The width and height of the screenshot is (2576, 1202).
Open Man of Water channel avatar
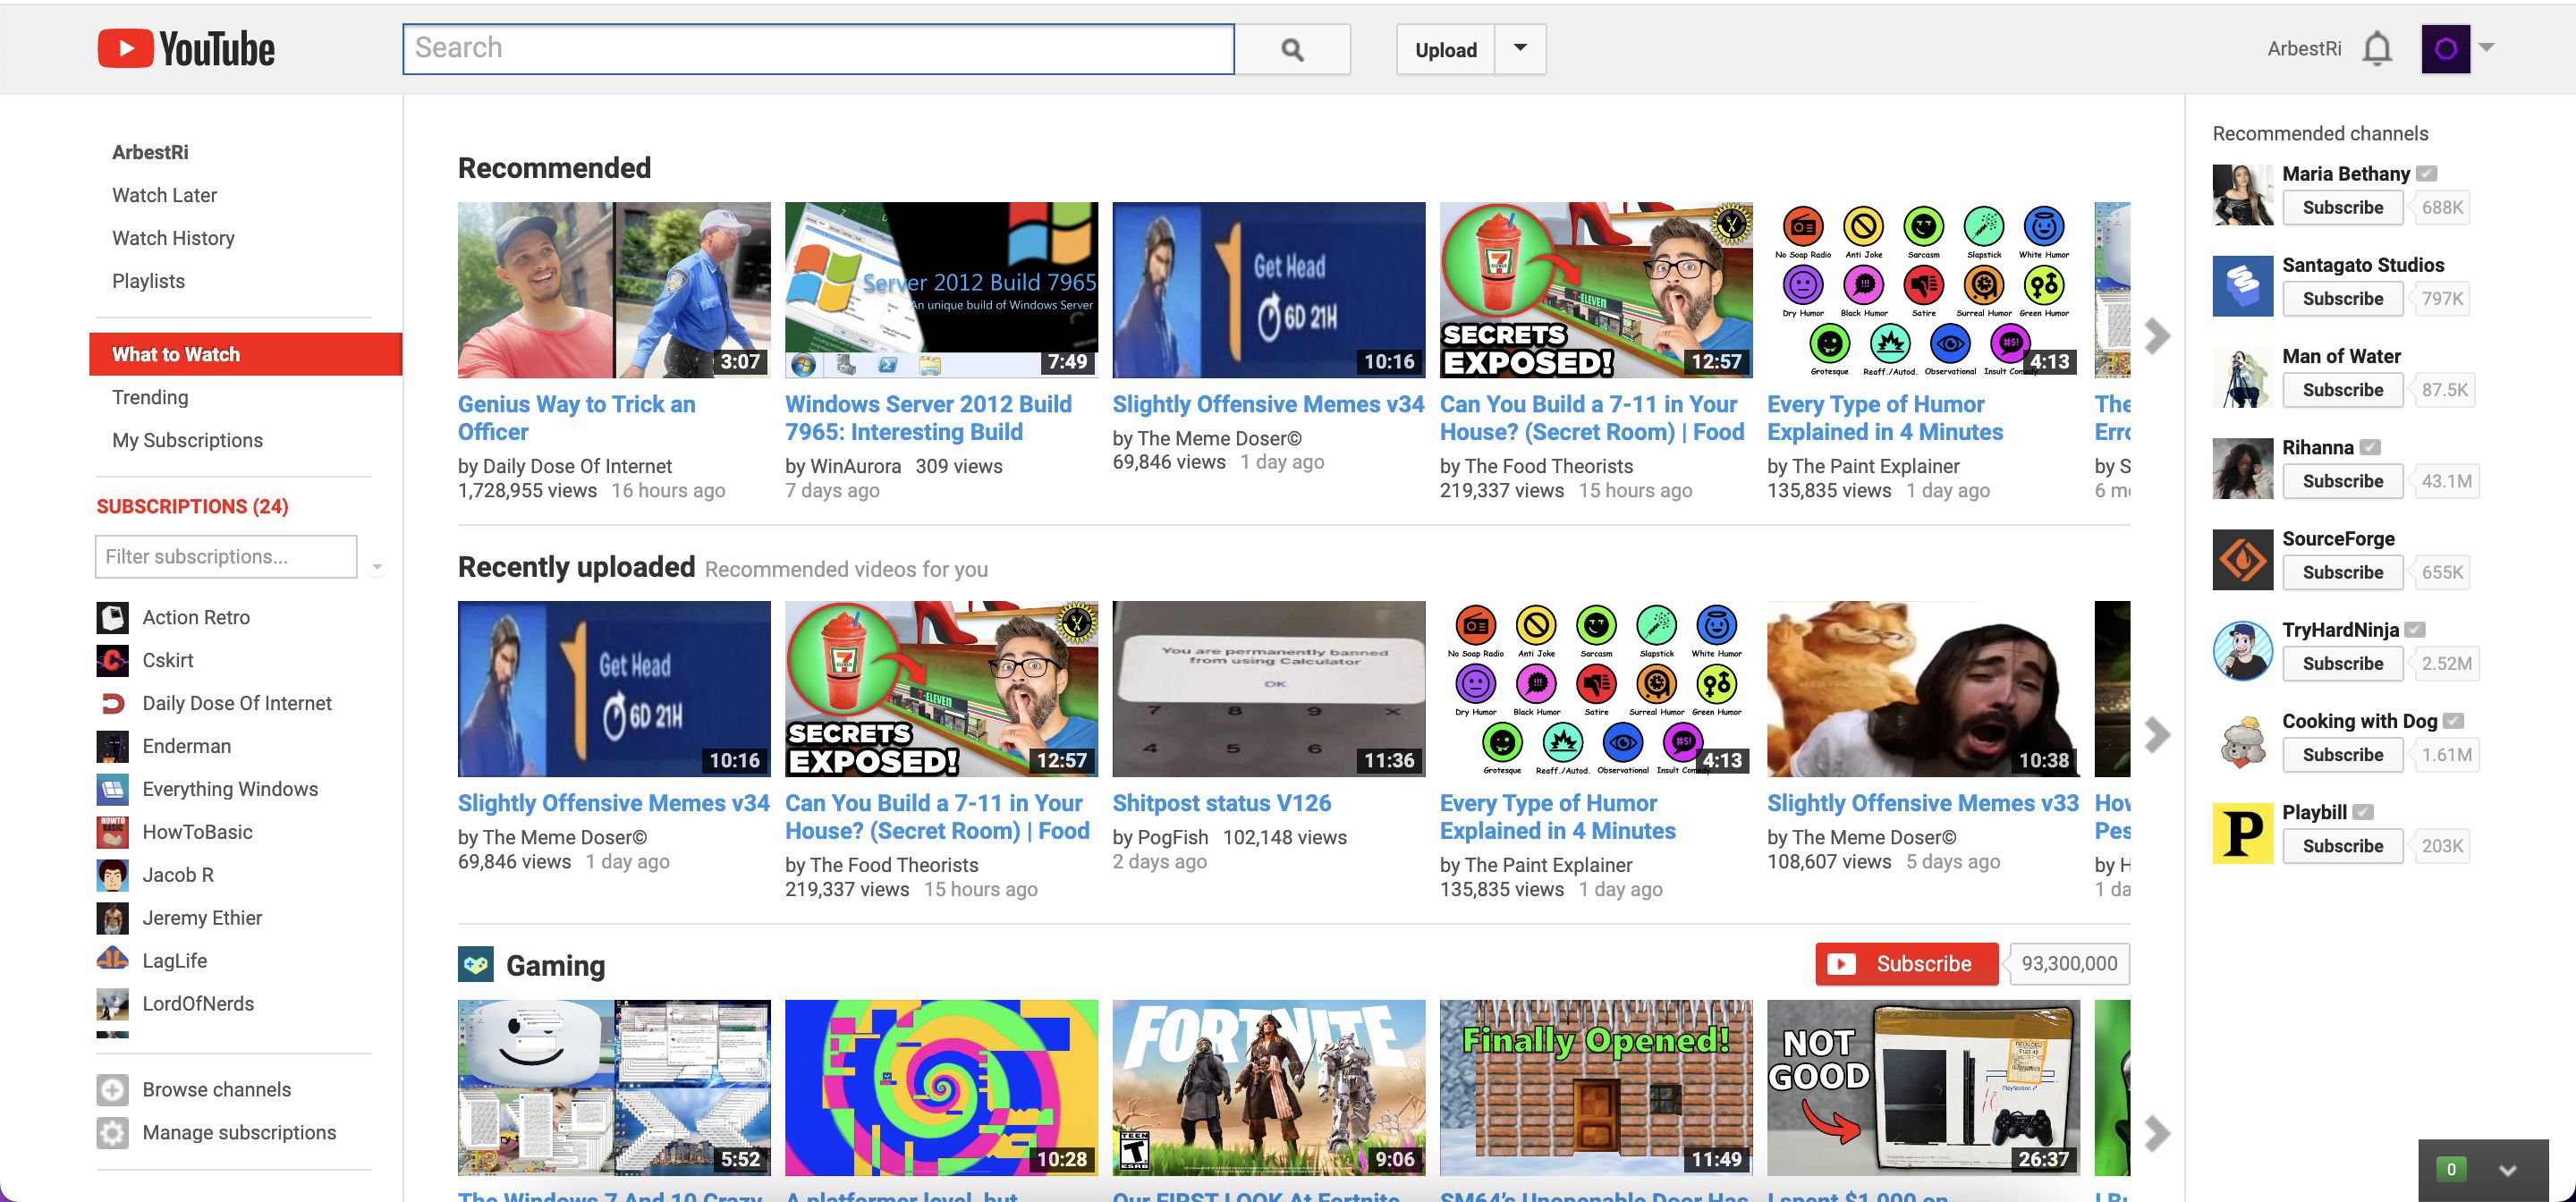click(2242, 377)
